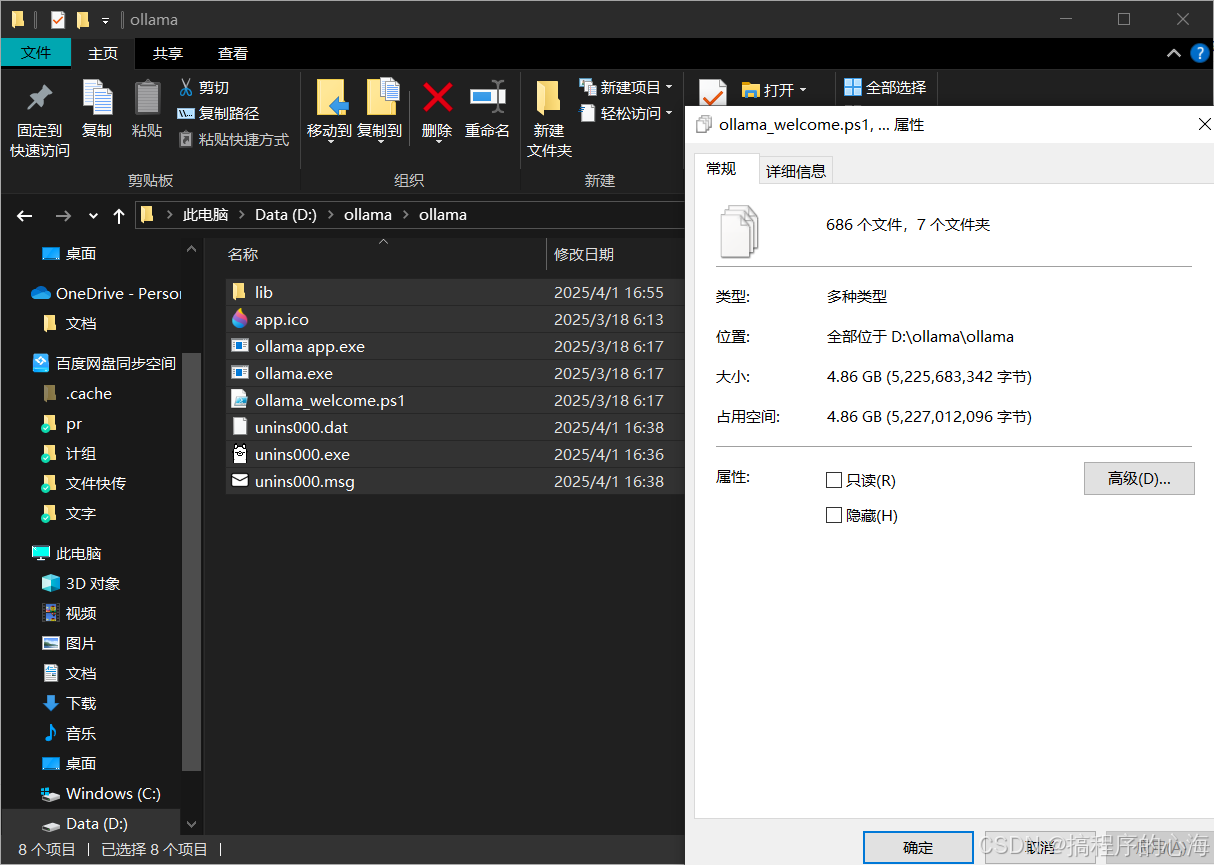This screenshot has width=1214, height=865.
Task: Click Cancel (取消) in properties dialog
Action: tap(1040, 847)
